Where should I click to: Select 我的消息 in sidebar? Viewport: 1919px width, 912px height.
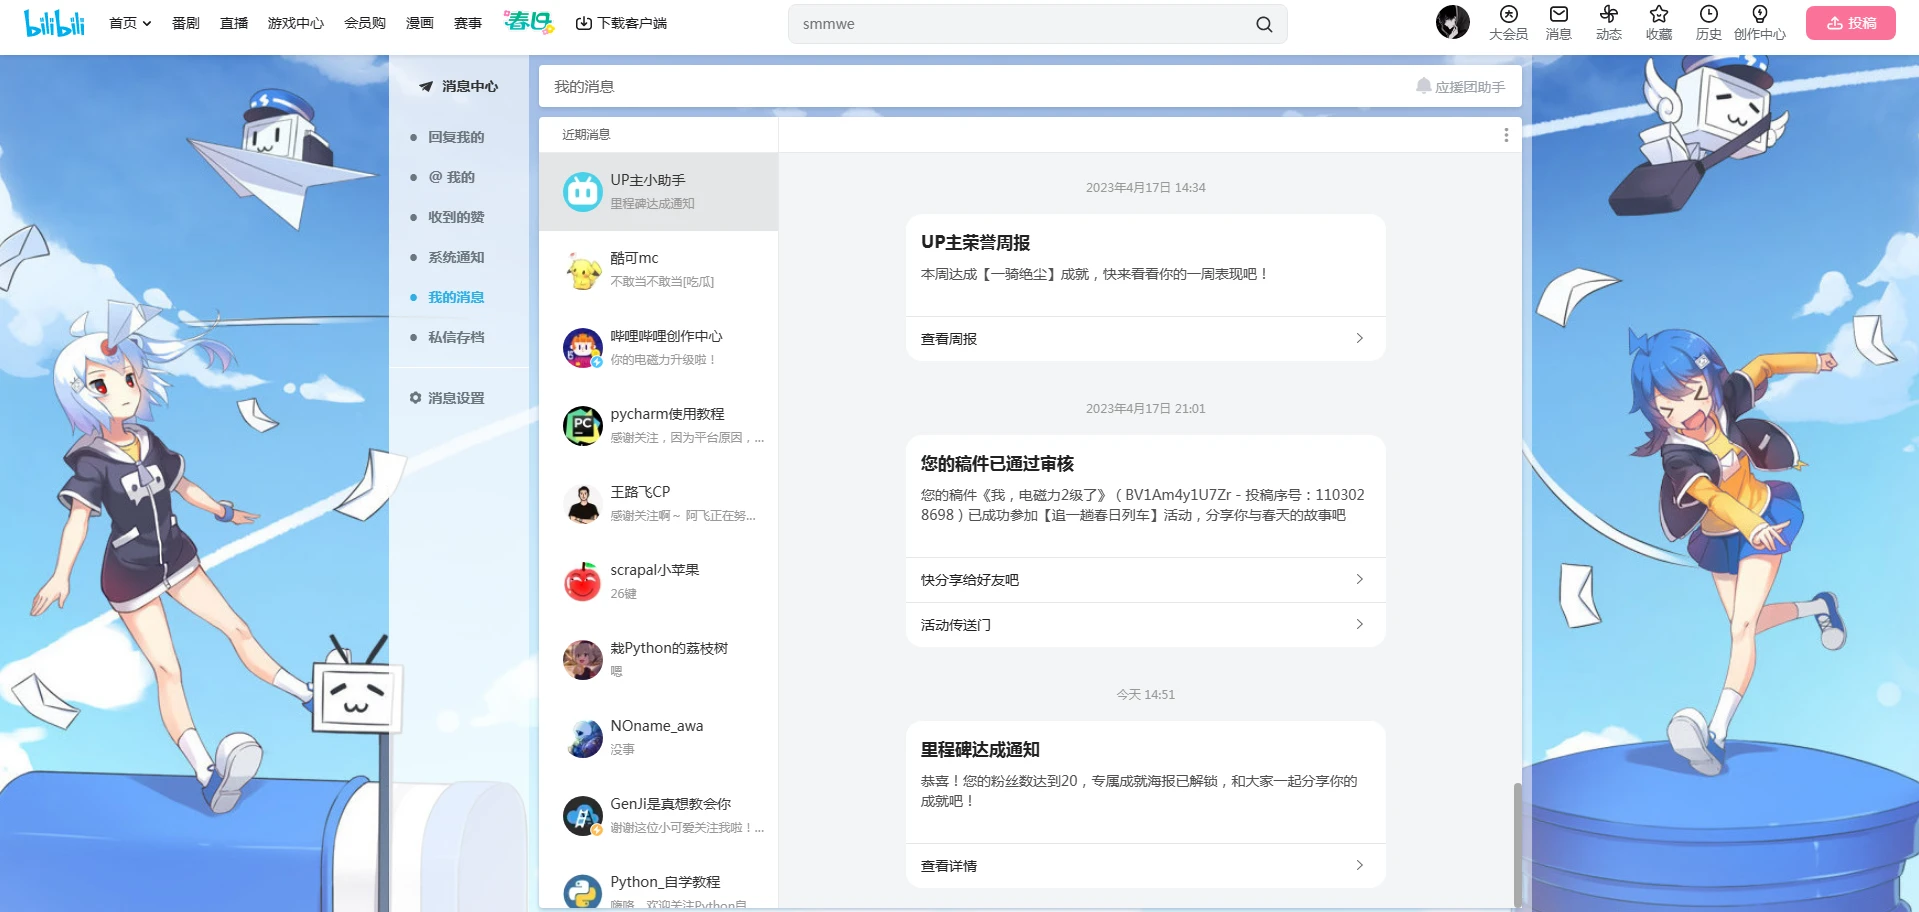456,297
